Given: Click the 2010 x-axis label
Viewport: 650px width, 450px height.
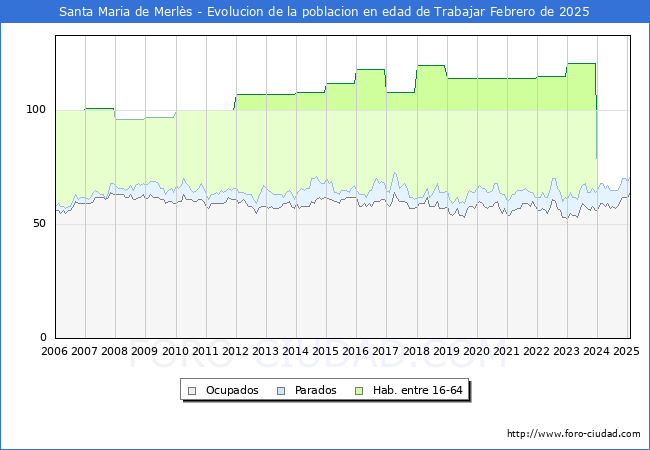Looking at the screenshot, I should [x=175, y=351].
